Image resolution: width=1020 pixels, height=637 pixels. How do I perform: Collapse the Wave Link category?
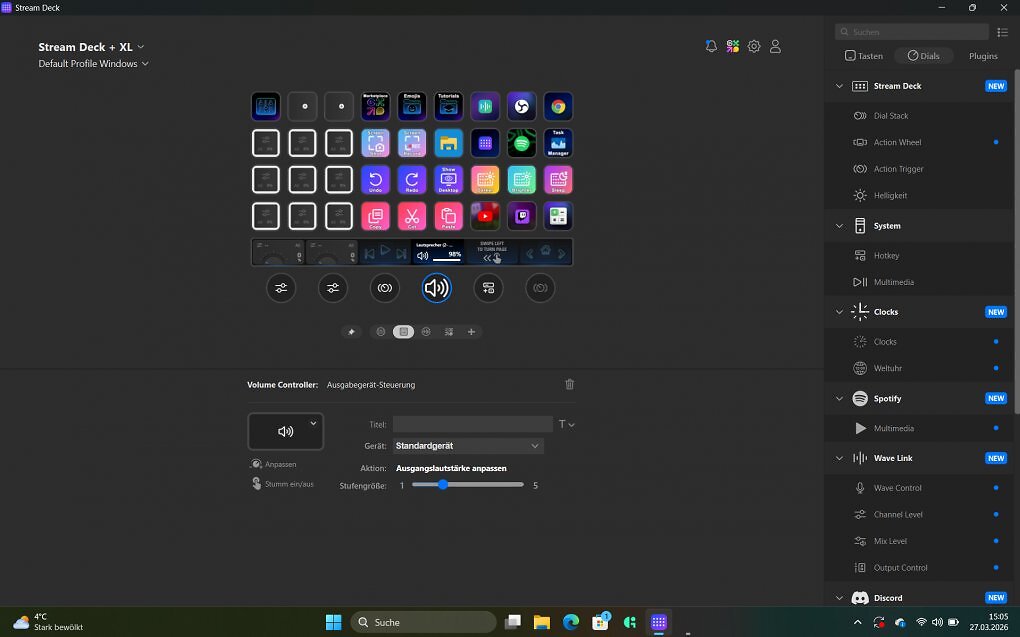(x=839, y=458)
